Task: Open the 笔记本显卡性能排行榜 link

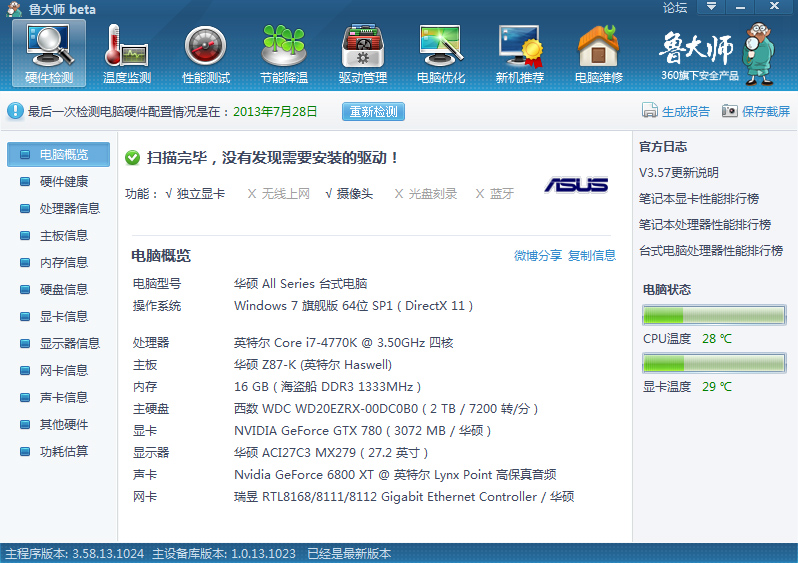Action: point(699,199)
